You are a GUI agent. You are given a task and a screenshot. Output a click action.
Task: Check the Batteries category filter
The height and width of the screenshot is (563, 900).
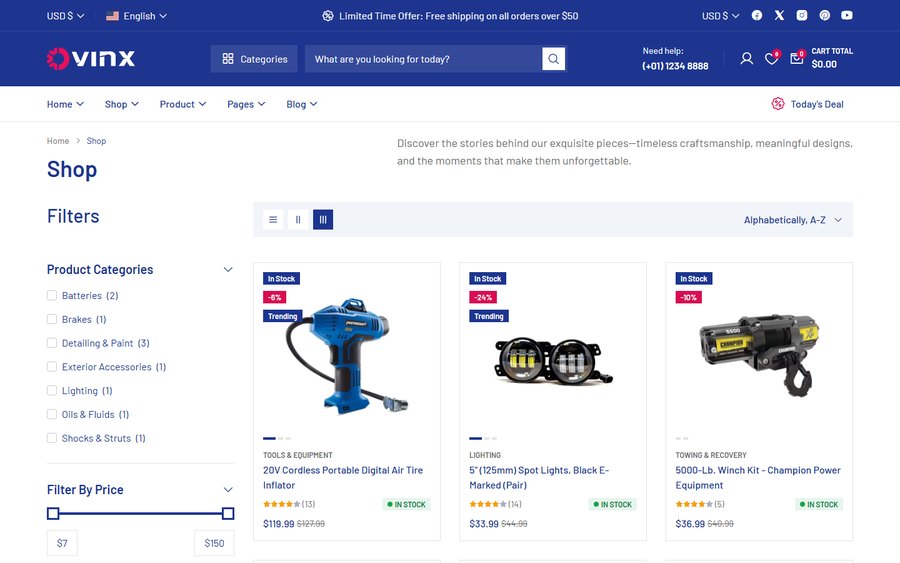click(x=52, y=295)
